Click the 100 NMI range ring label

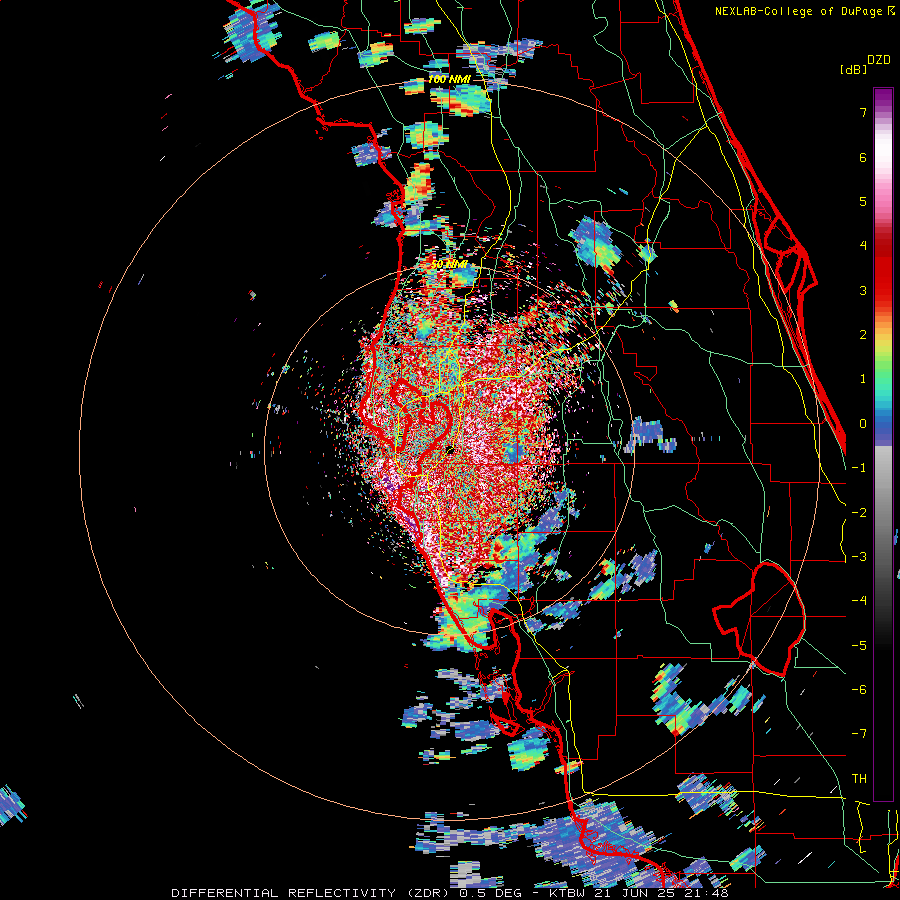[449, 79]
